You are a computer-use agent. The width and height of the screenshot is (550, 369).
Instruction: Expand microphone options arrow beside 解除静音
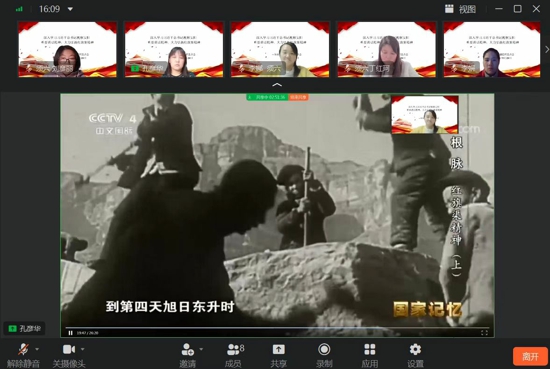pos(37,349)
